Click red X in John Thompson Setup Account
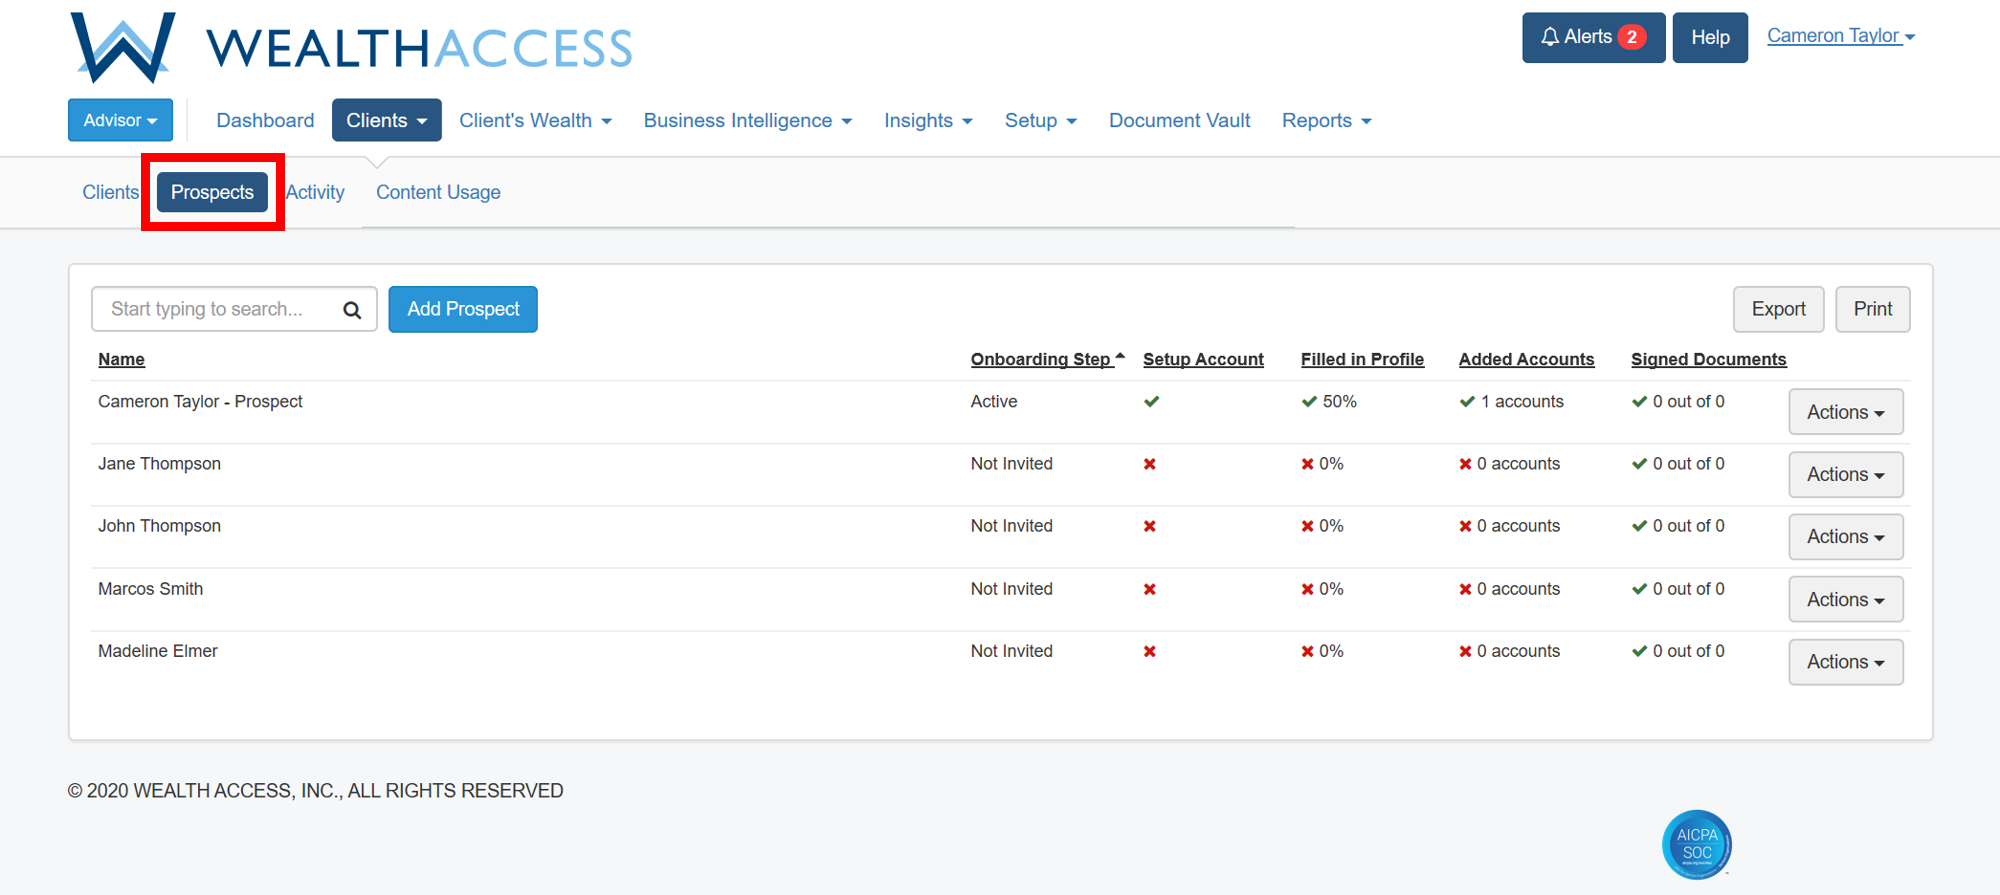Image resolution: width=2000 pixels, height=895 pixels. pos(1150,526)
